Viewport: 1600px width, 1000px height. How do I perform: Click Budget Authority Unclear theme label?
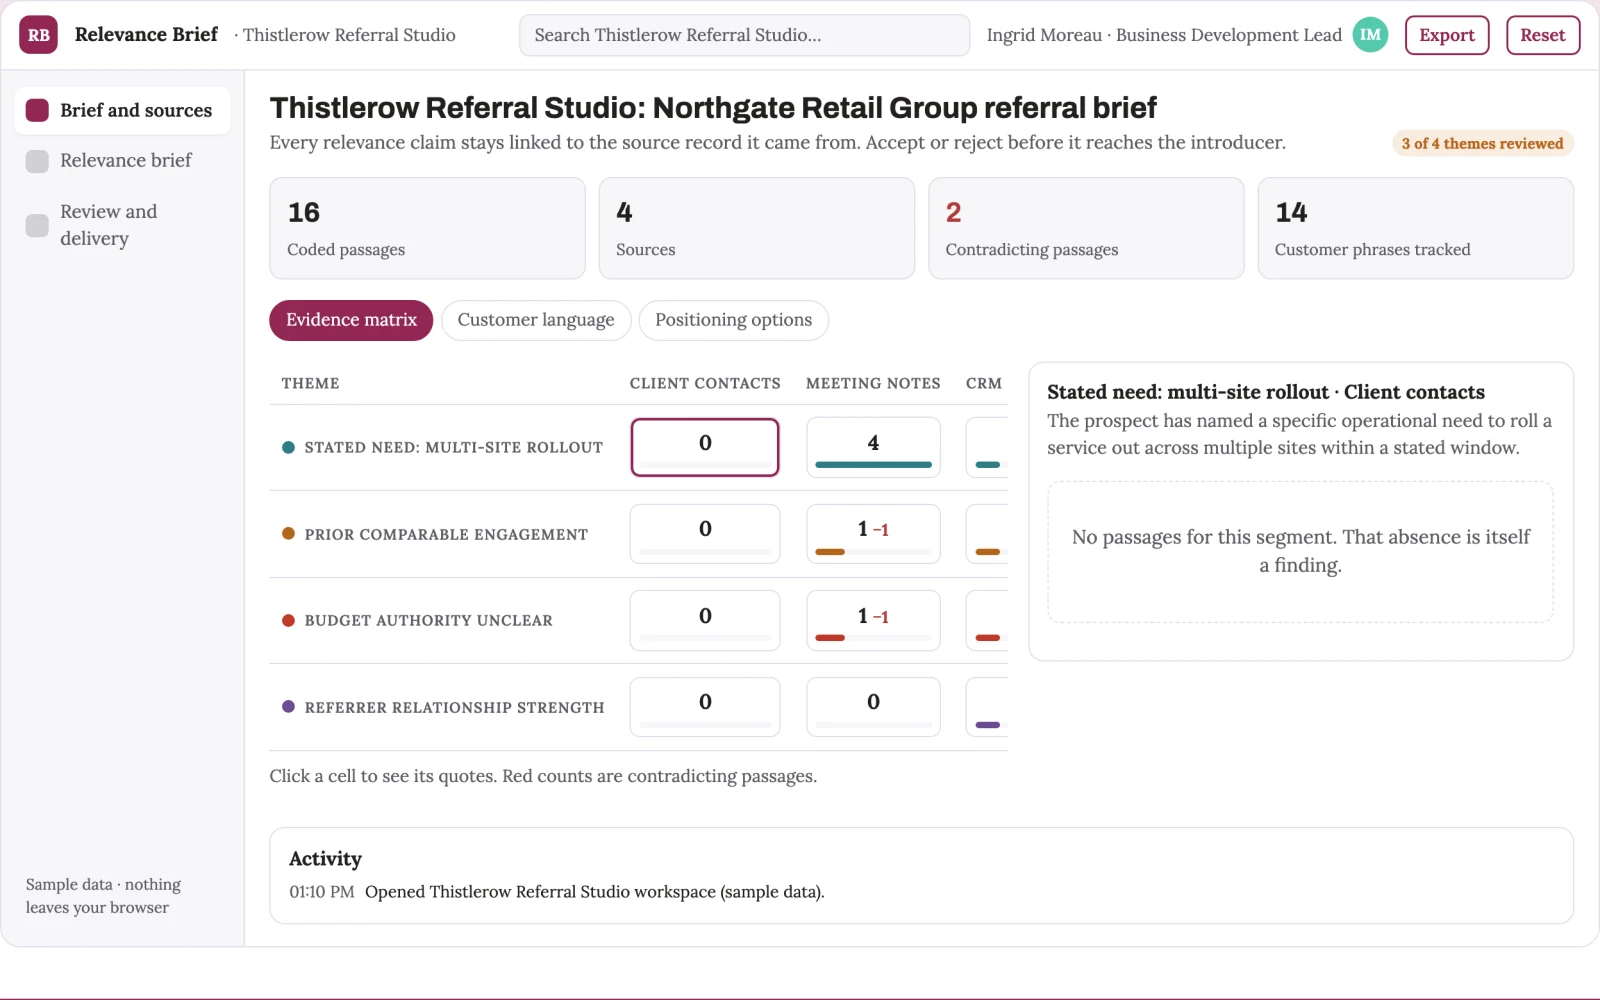click(428, 621)
